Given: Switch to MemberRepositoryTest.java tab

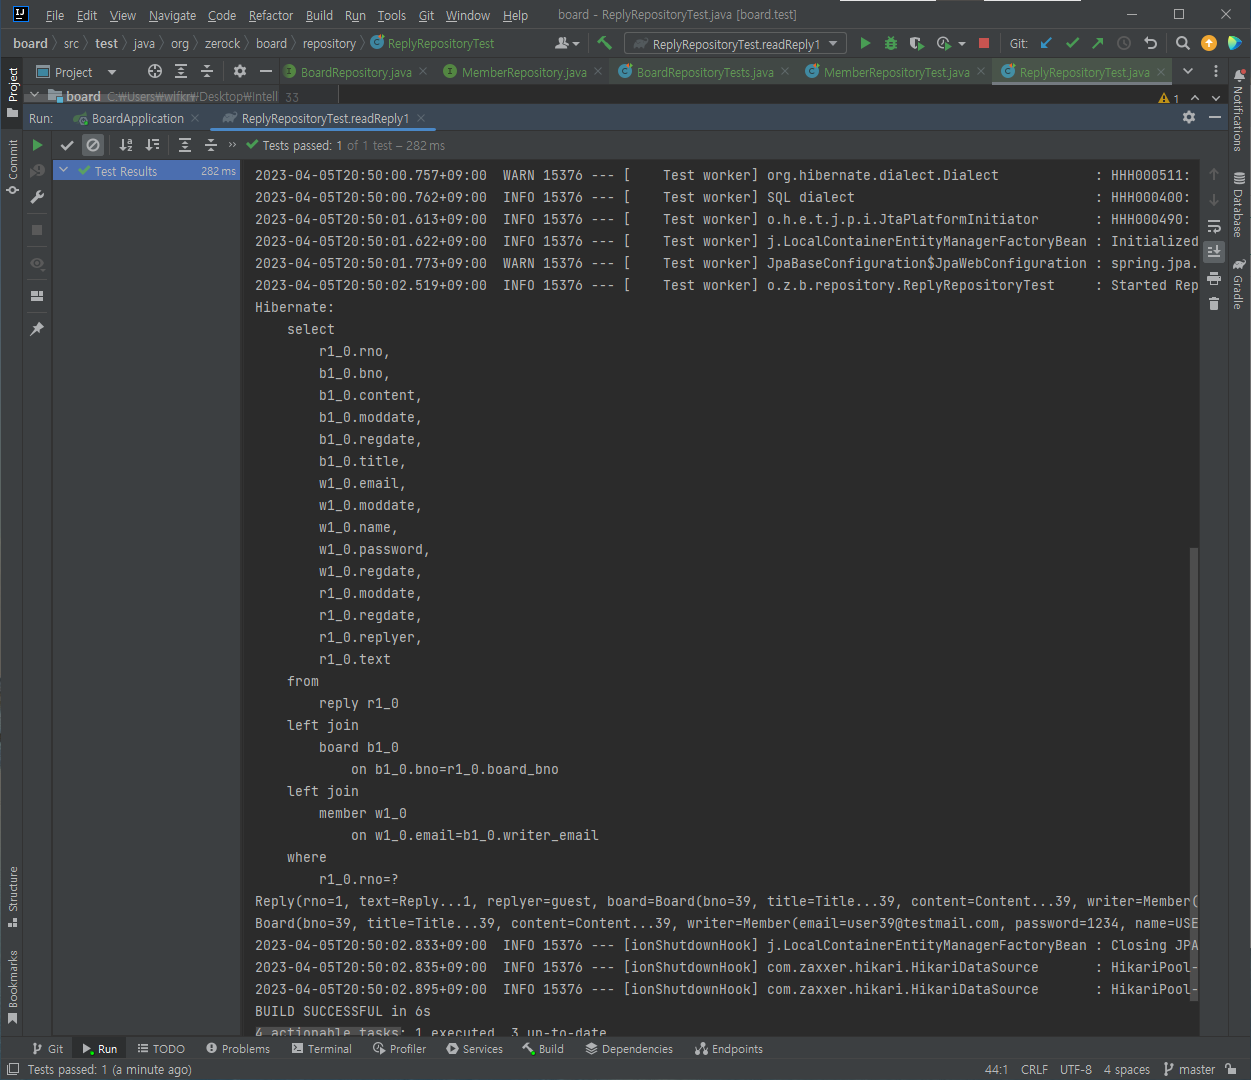Looking at the screenshot, I should point(896,72).
